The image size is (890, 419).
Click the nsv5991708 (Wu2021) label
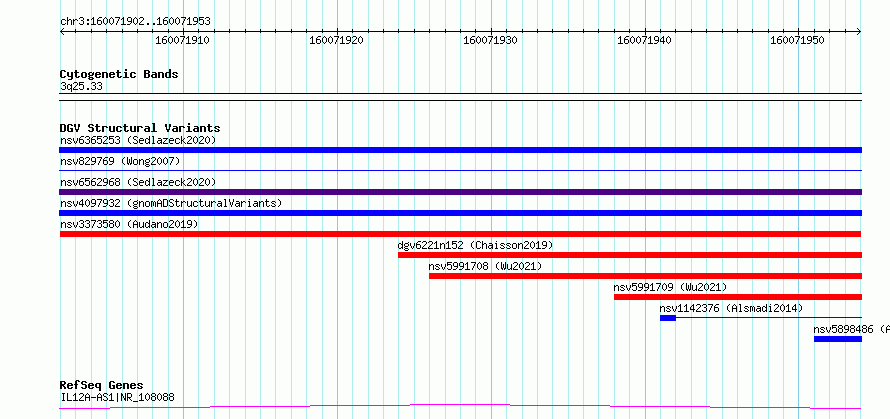(x=485, y=266)
